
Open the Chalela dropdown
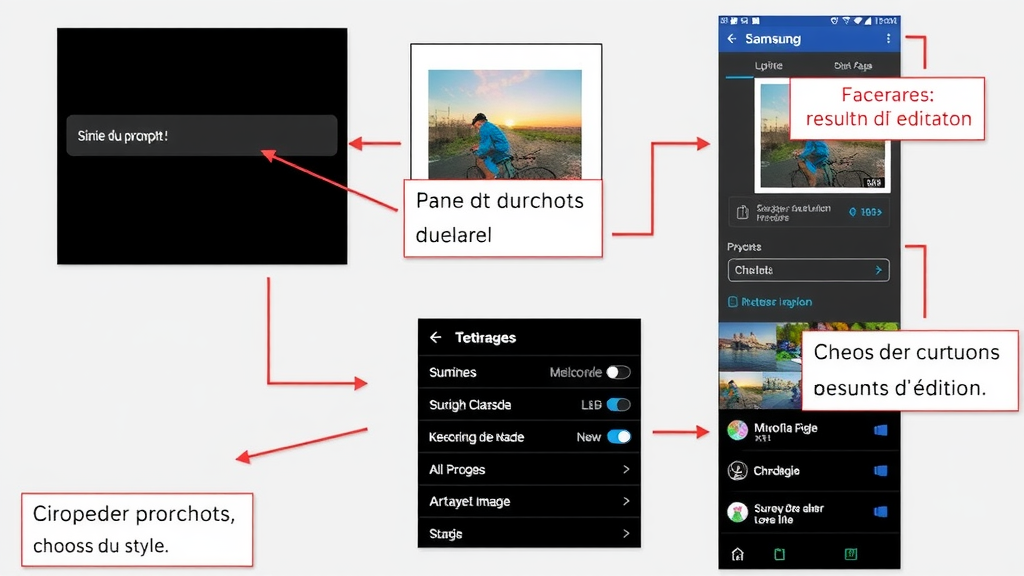tap(808, 270)
